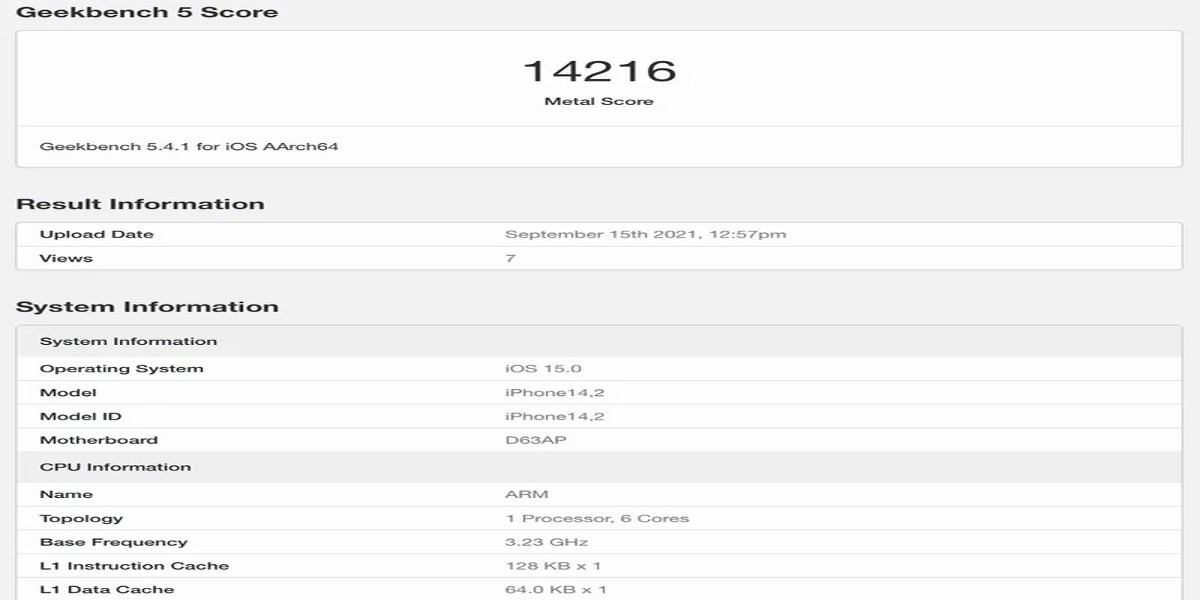This screenshot has height=600, width=1200.
Task: Select the Upload Date row
Action: 95,233
